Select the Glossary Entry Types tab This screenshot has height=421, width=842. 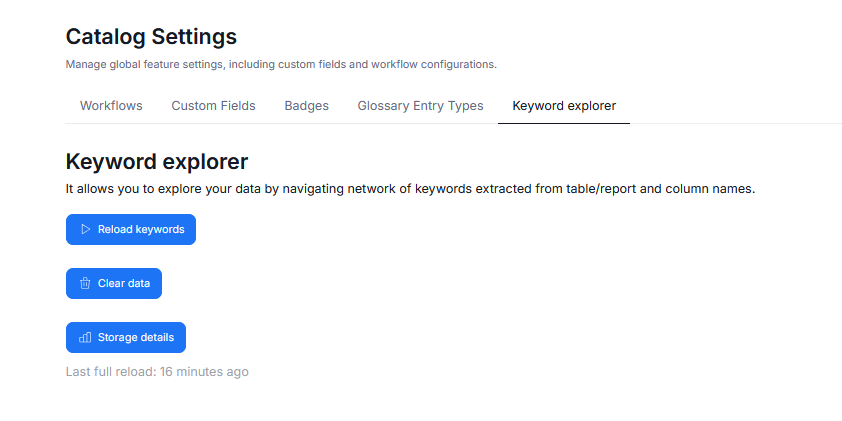pos(420,106)
